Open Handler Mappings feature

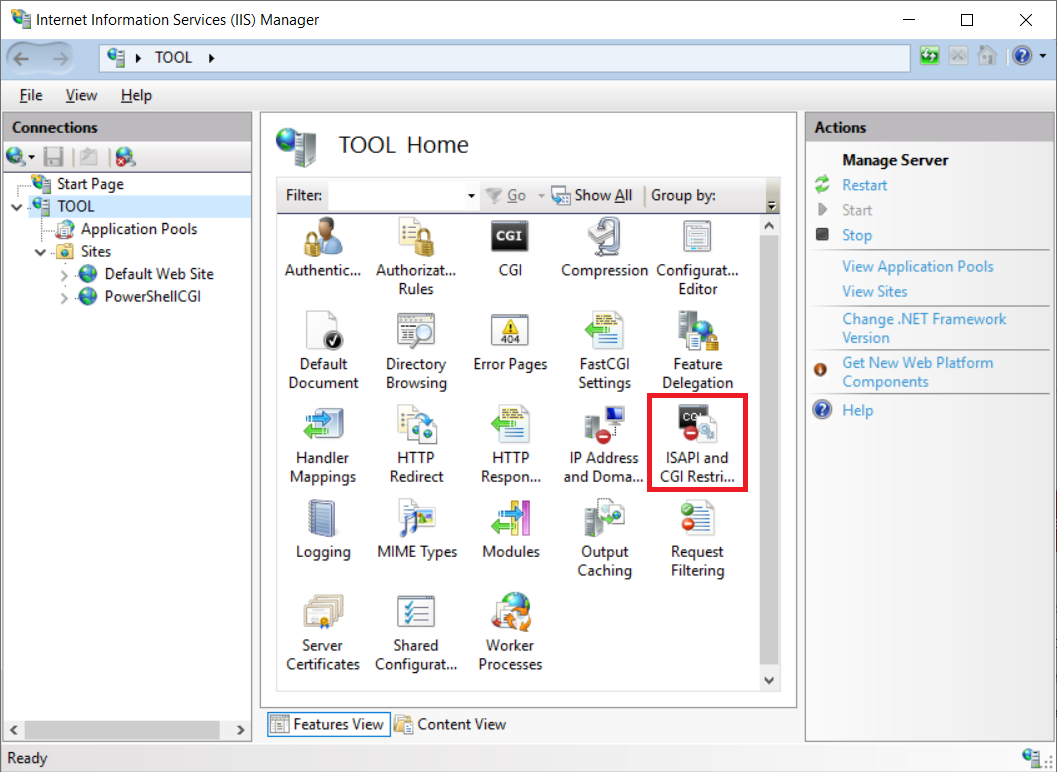click(323, 444)
